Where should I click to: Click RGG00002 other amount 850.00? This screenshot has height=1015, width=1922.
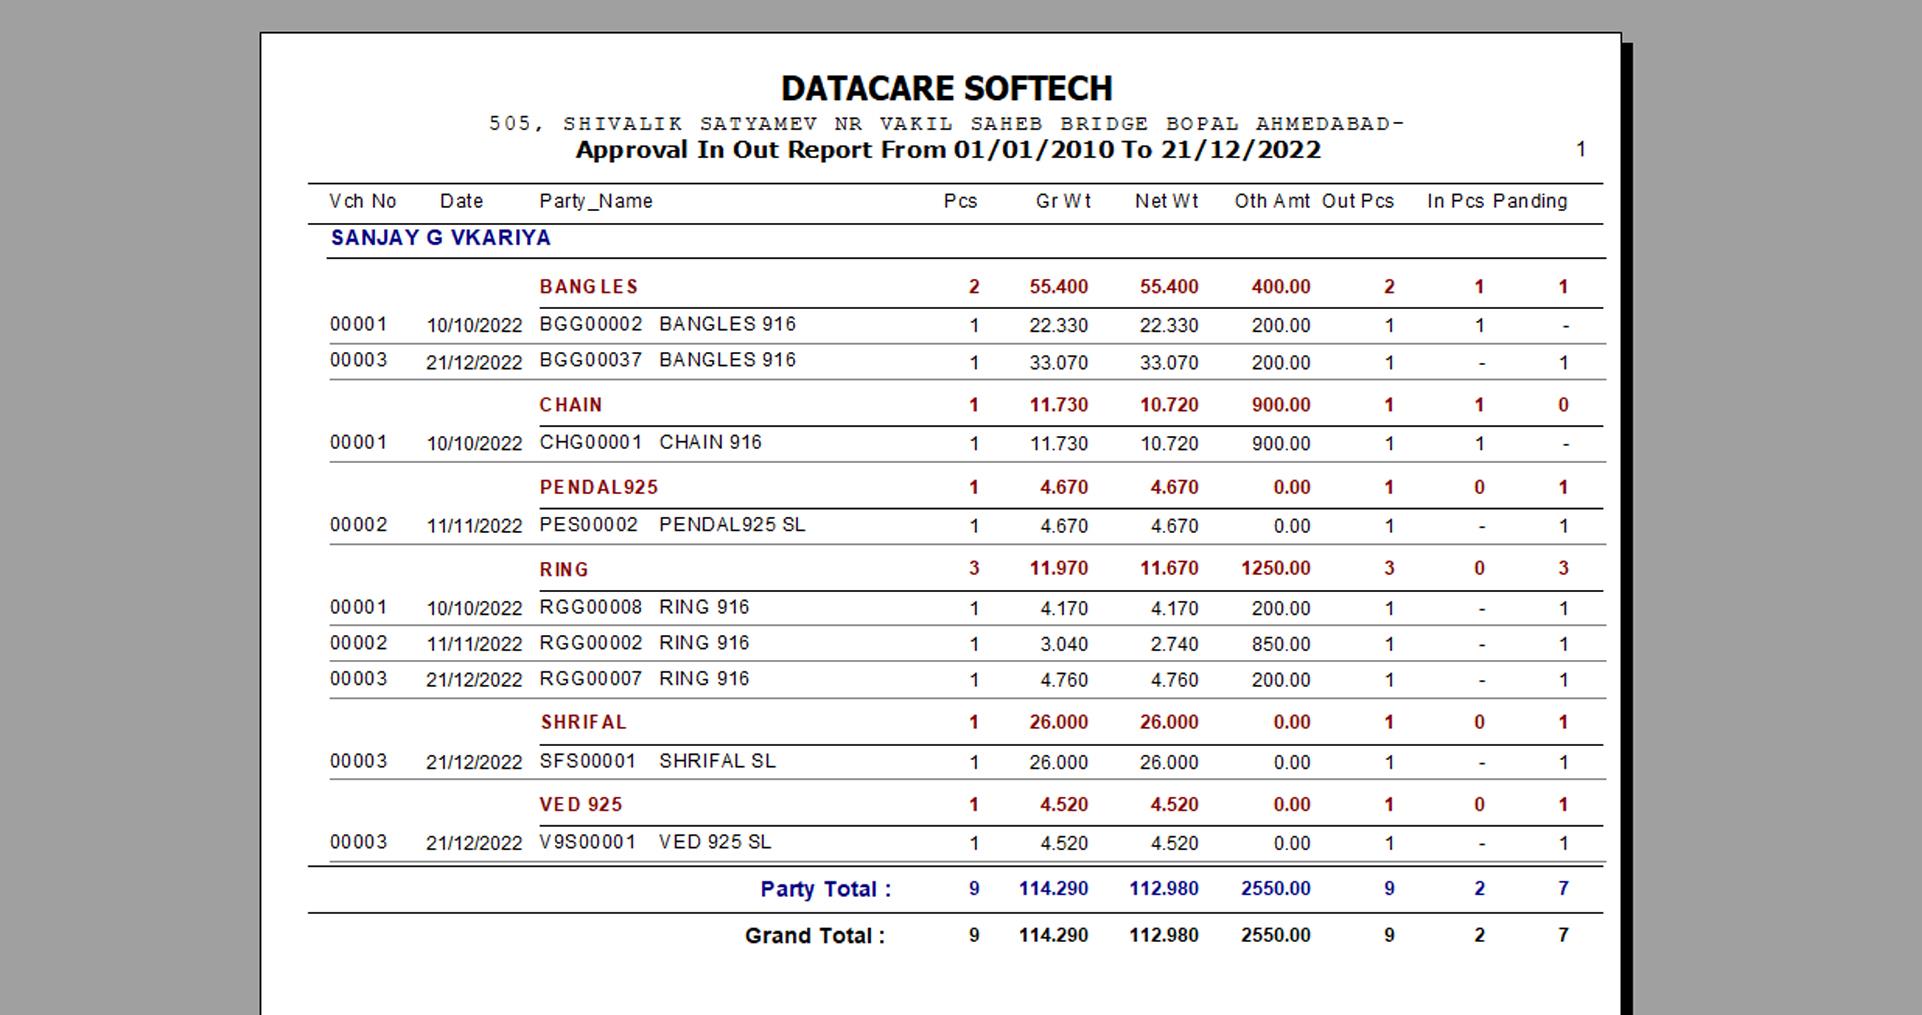[x=1281, y=645]
